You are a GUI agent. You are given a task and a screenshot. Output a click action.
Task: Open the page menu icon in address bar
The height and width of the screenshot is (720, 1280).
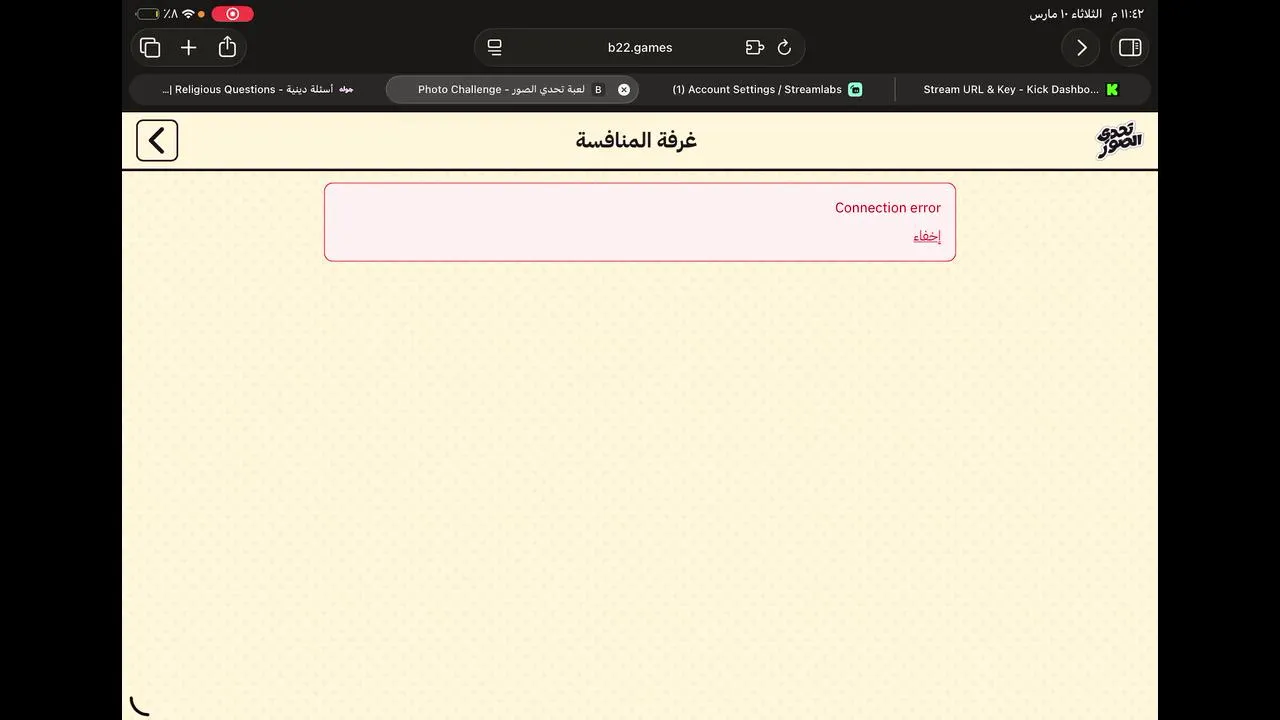pyautogui.click(x=494, y=47)
